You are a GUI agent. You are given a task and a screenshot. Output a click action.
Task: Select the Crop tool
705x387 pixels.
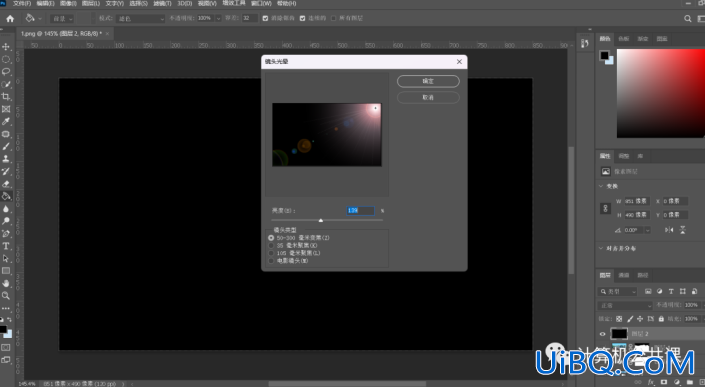(x=6, y=97)
